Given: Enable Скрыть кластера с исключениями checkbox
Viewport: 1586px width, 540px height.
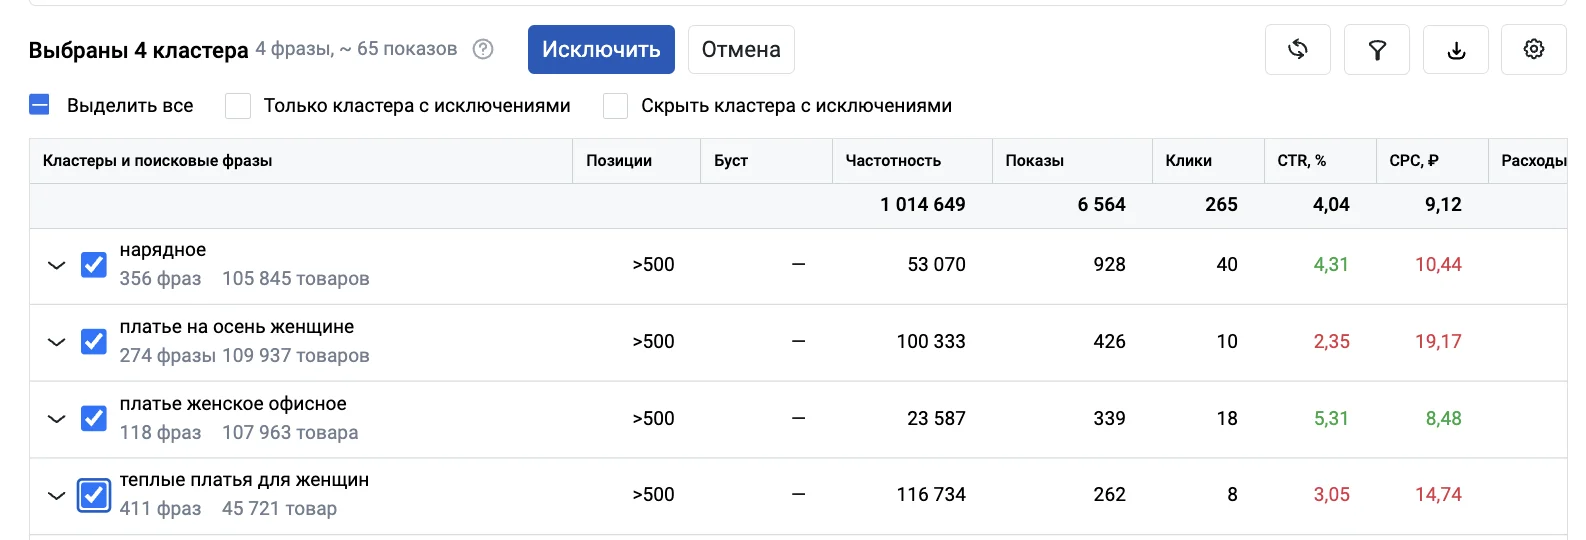Looking at the screenshot, I should click(x=615, y=106).
